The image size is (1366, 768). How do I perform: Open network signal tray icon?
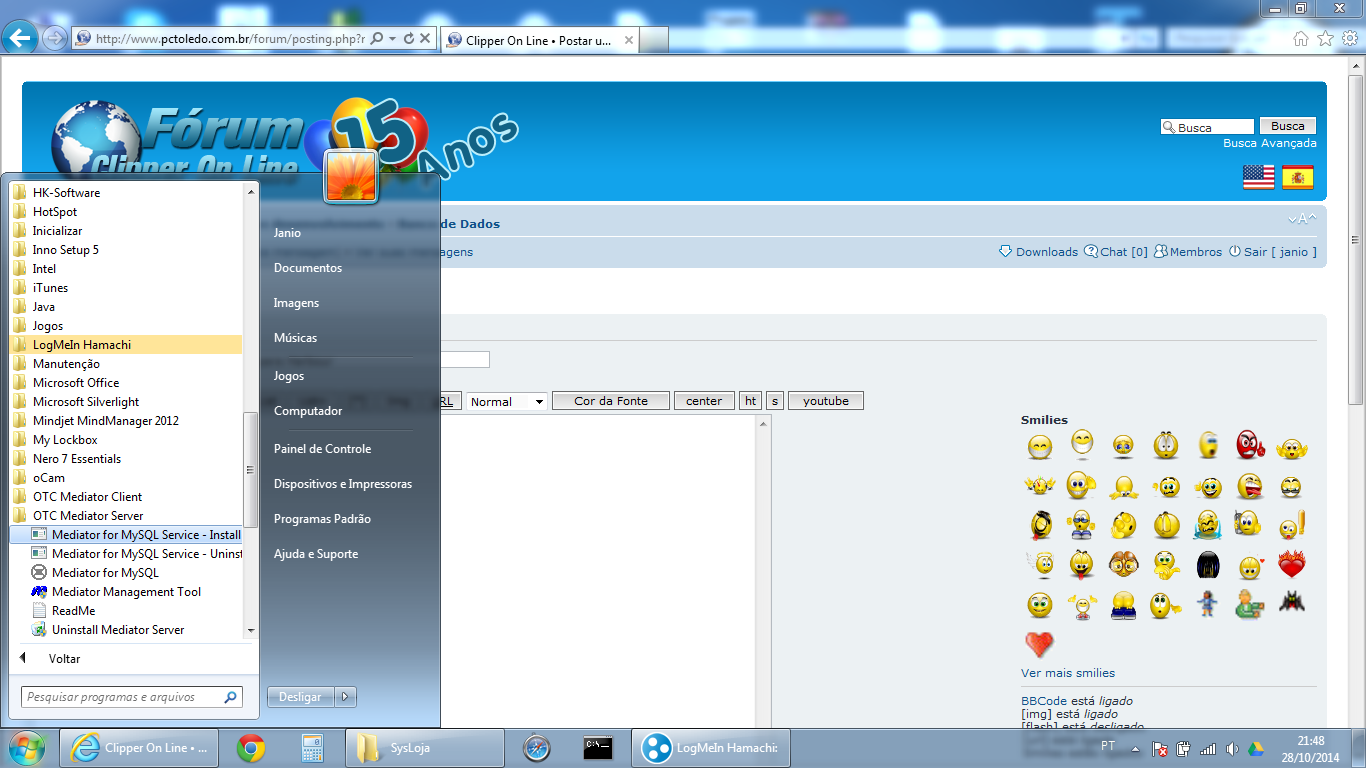point(1208,749)
